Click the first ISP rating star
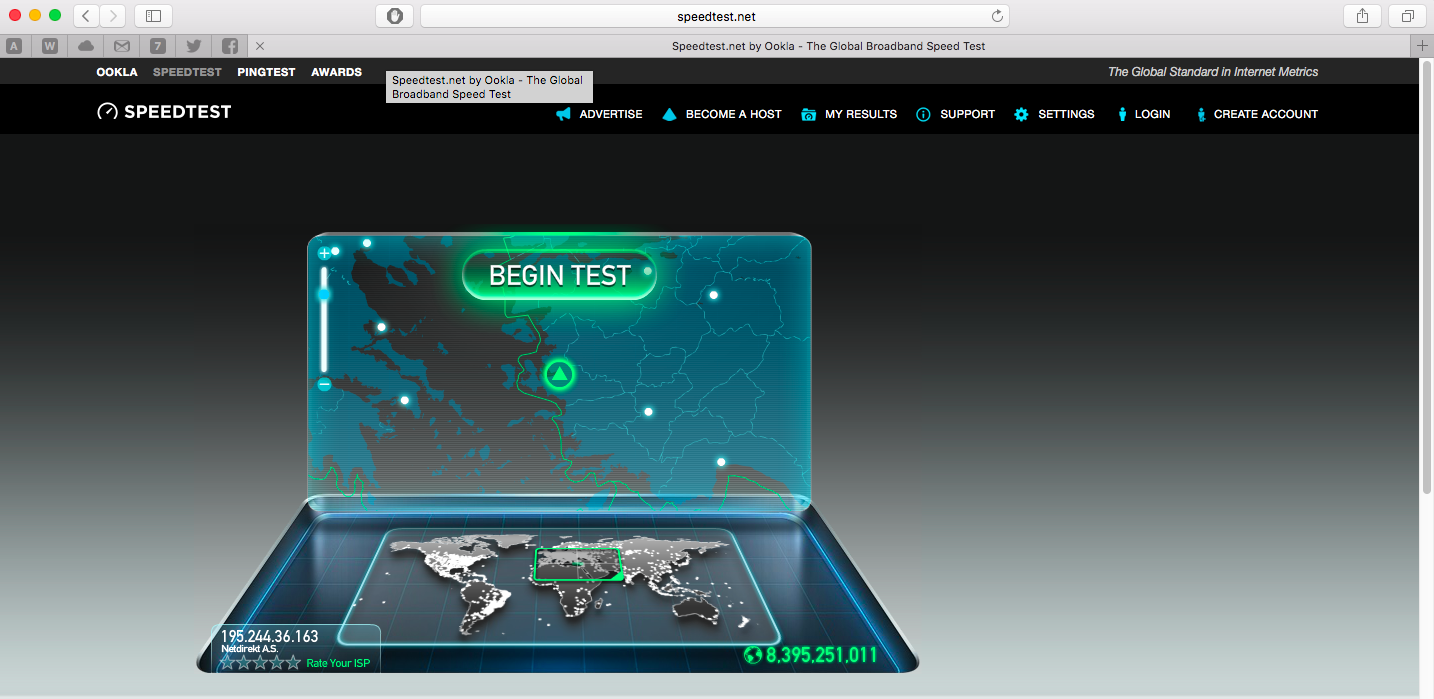 (227, 662)
